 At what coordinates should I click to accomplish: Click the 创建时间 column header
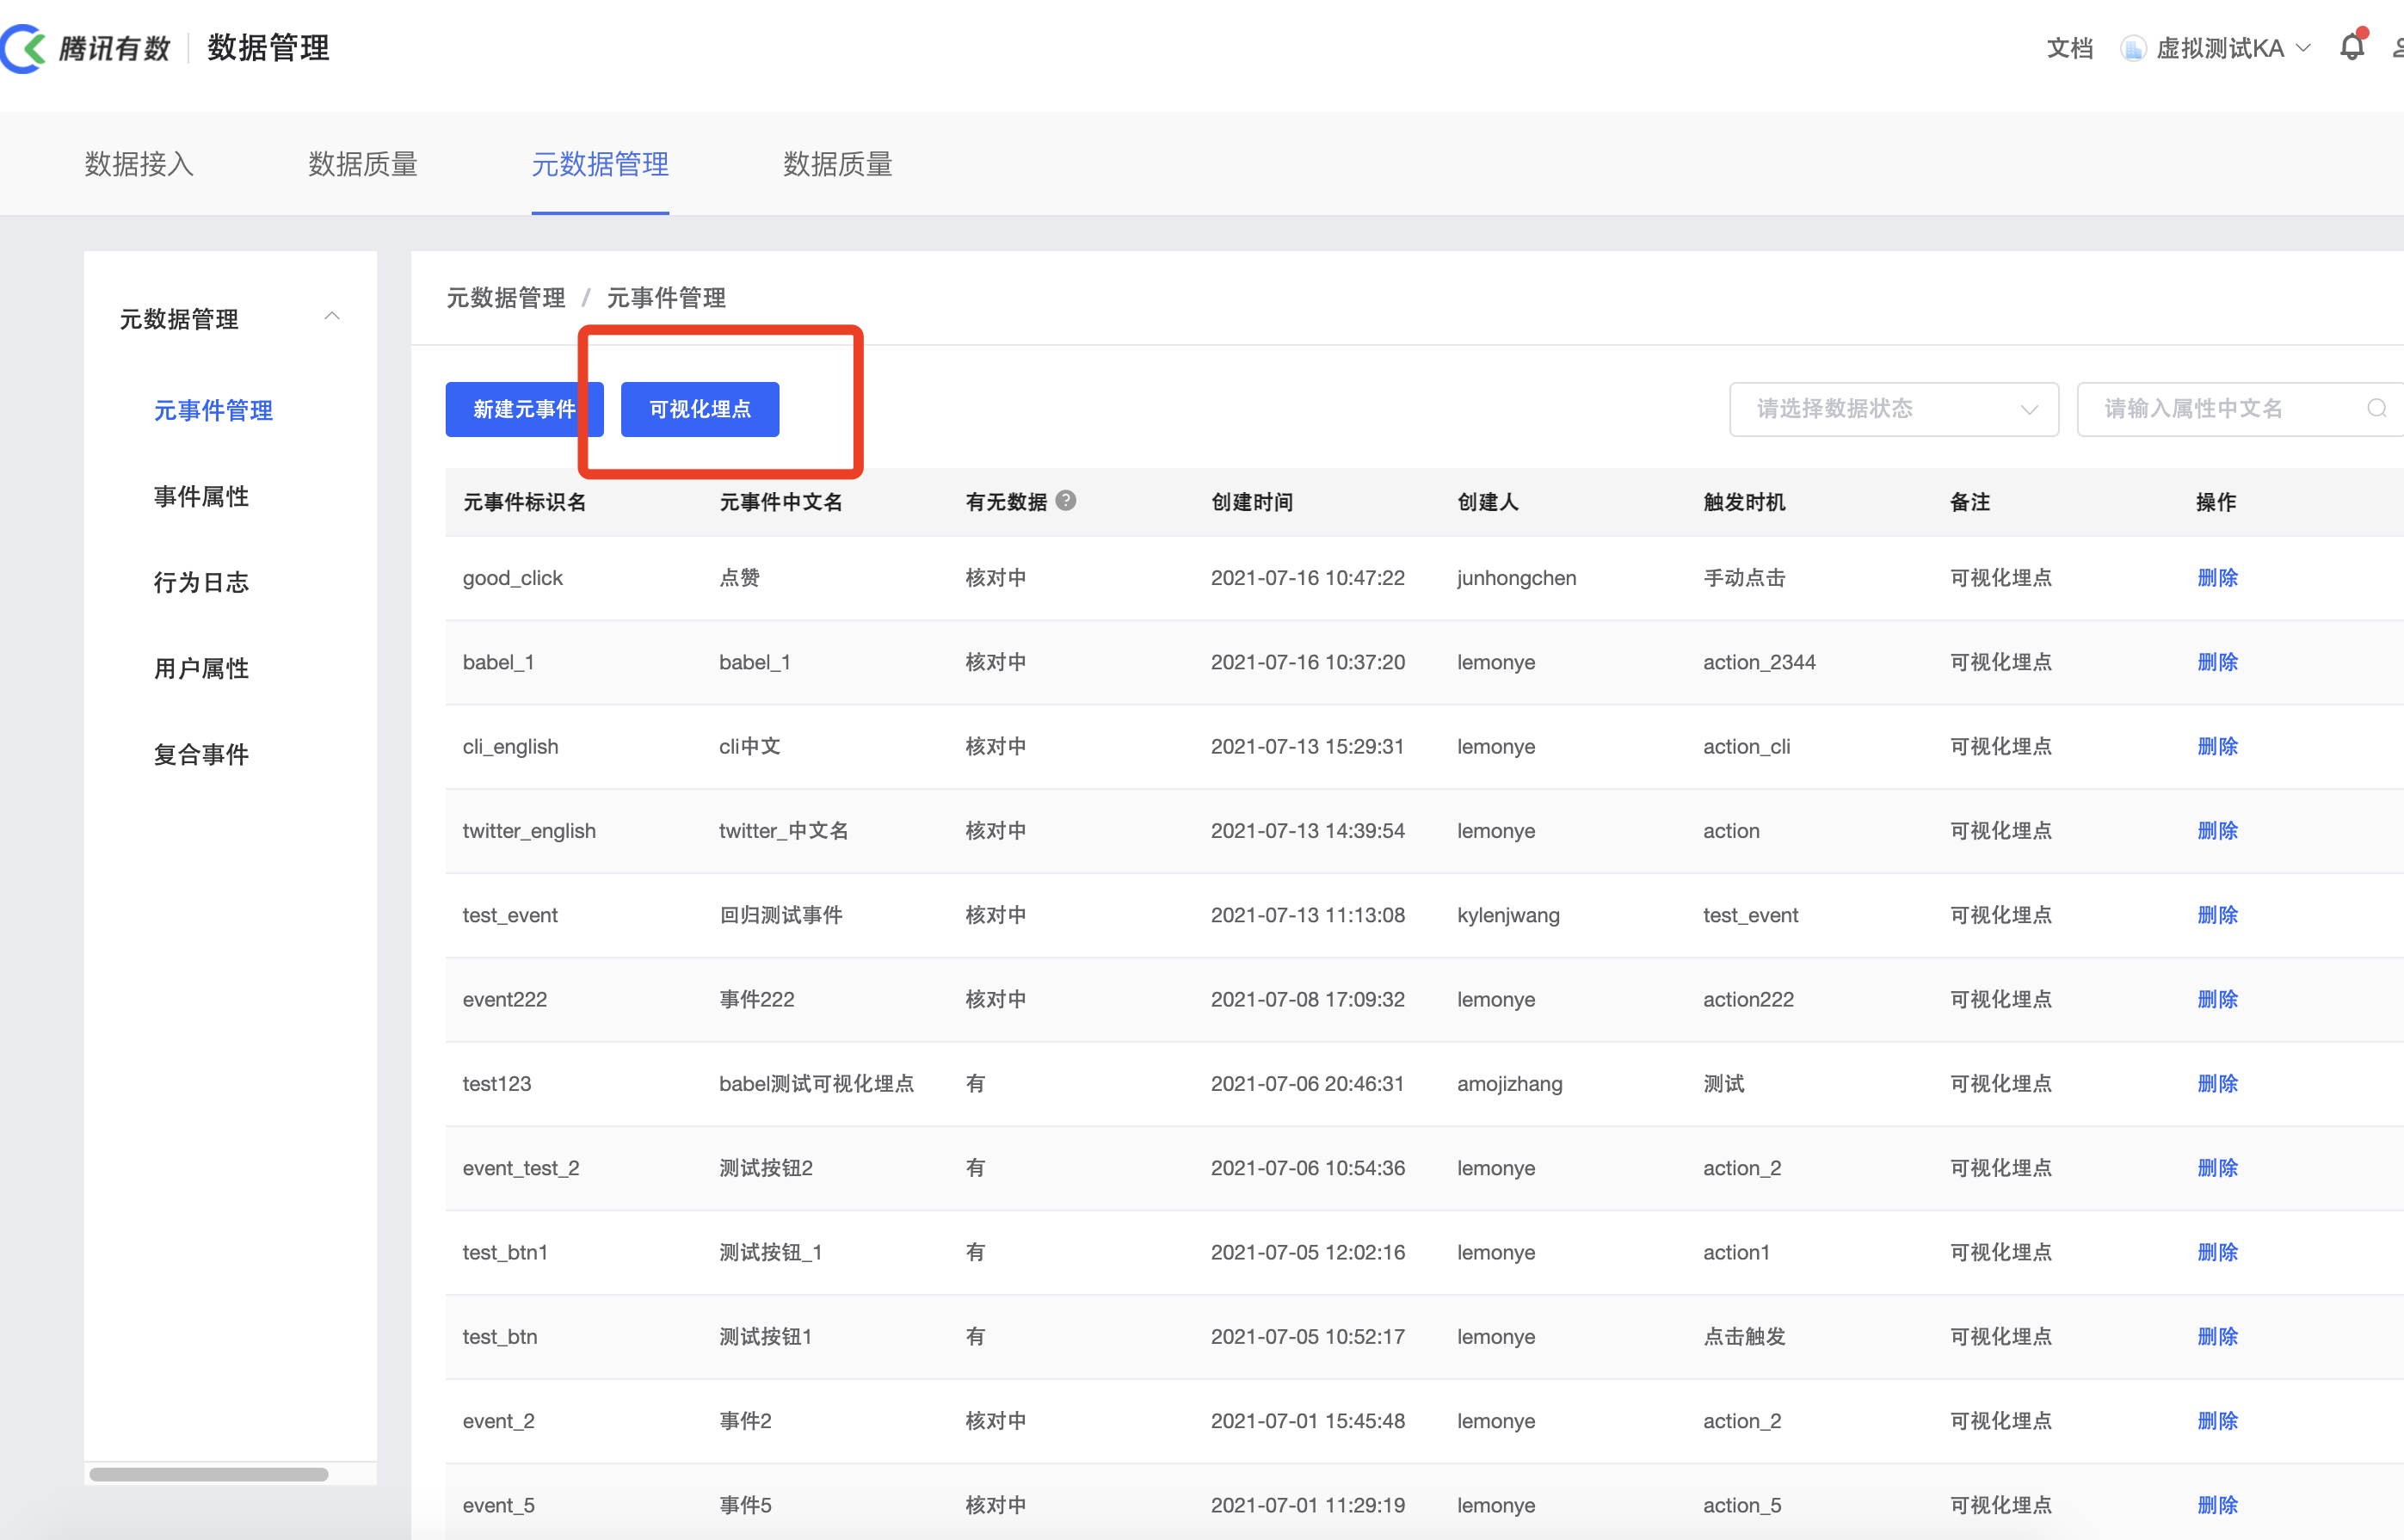coord(1252,502)
